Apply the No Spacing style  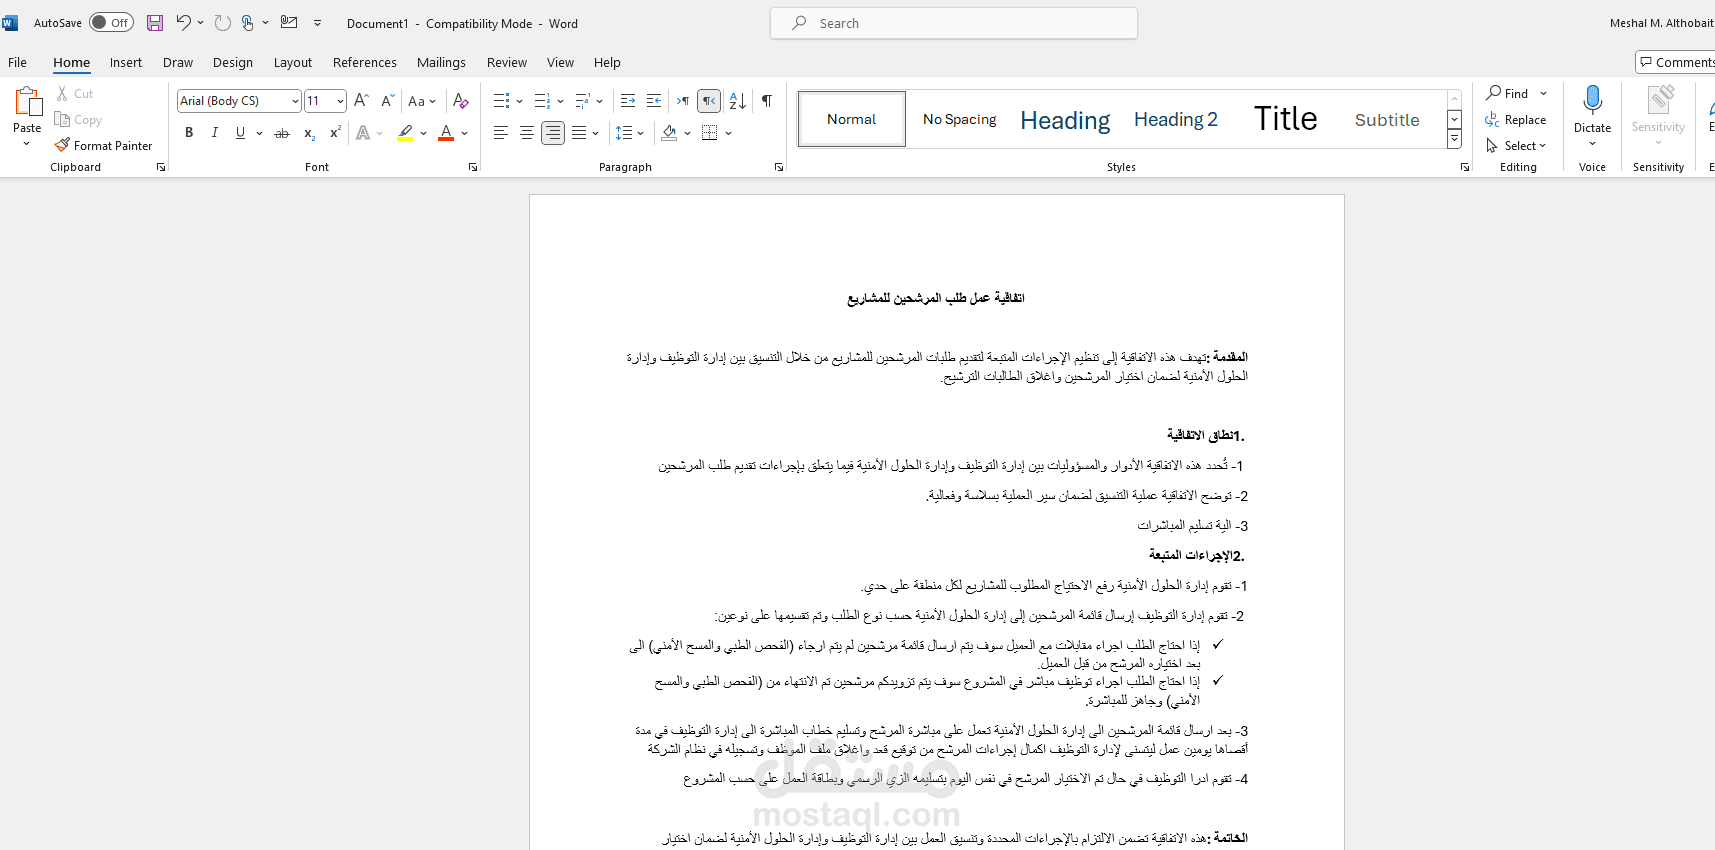[960, 119]
